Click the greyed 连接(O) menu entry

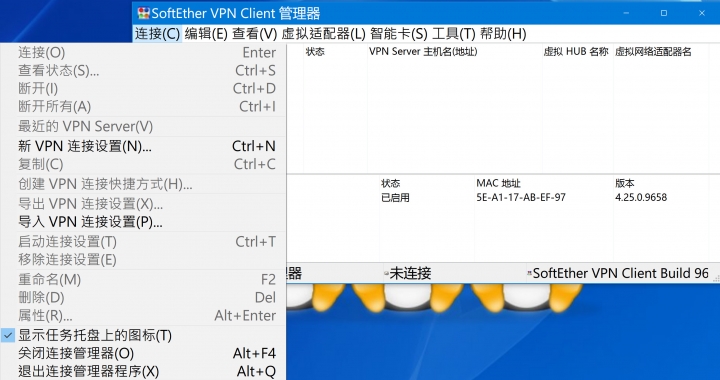(x=143, y=52)
